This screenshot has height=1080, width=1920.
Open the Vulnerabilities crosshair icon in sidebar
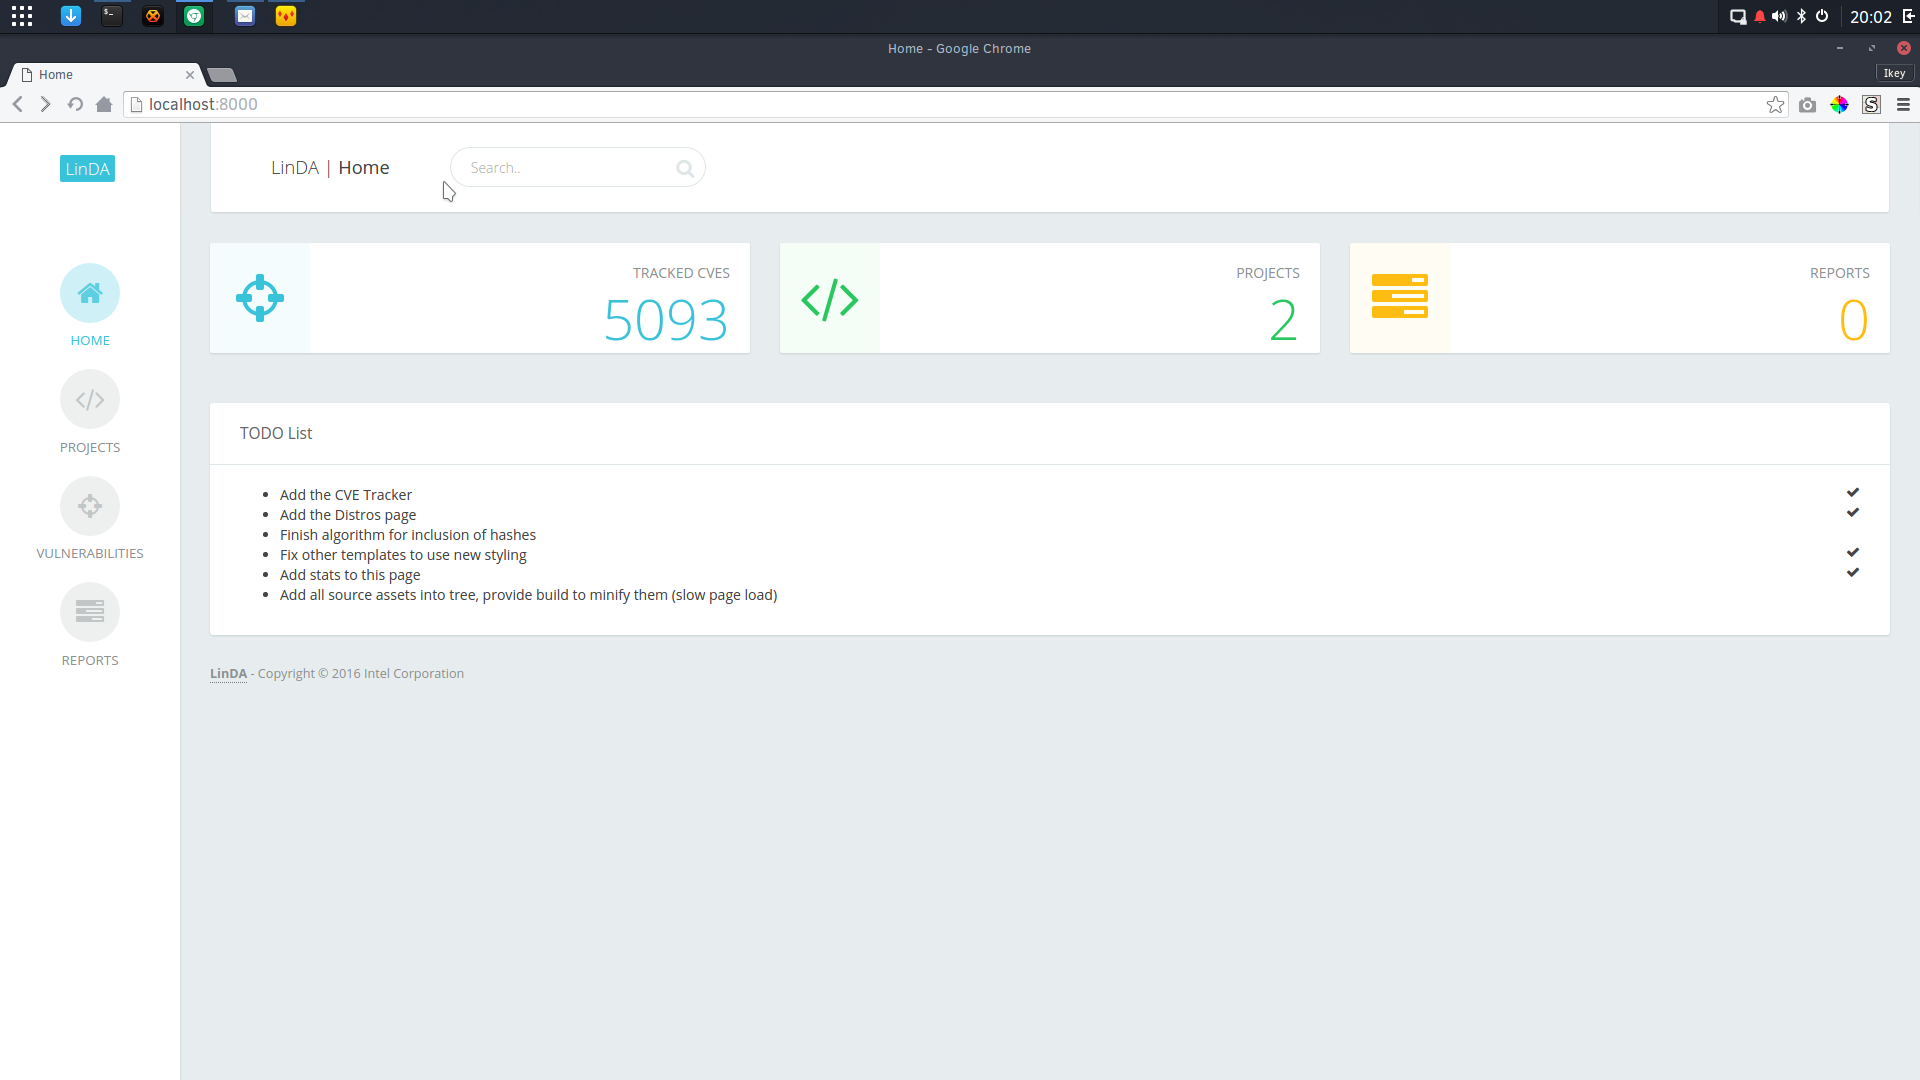click(x=90, y=506)
